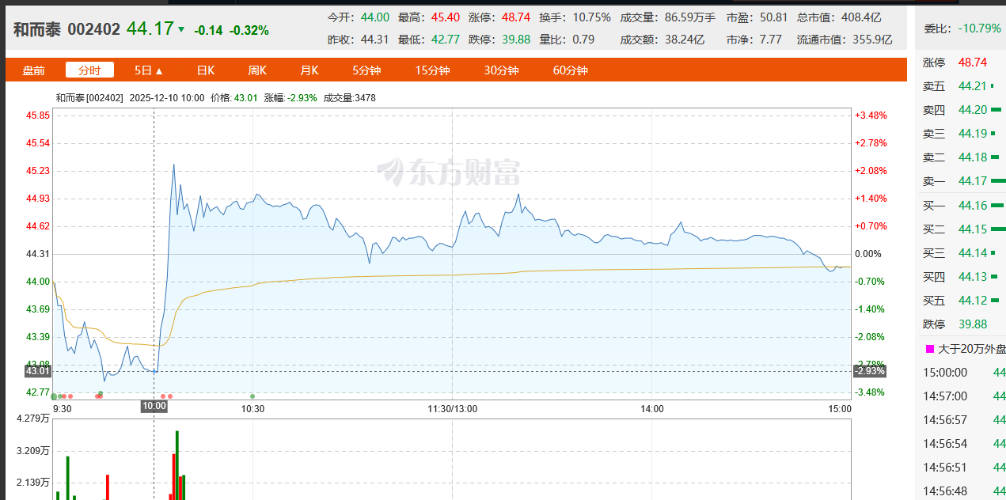Click the 买四 price 44.13
The height and width of the screenshot is (500, 1006).
(x=973, y=276)
